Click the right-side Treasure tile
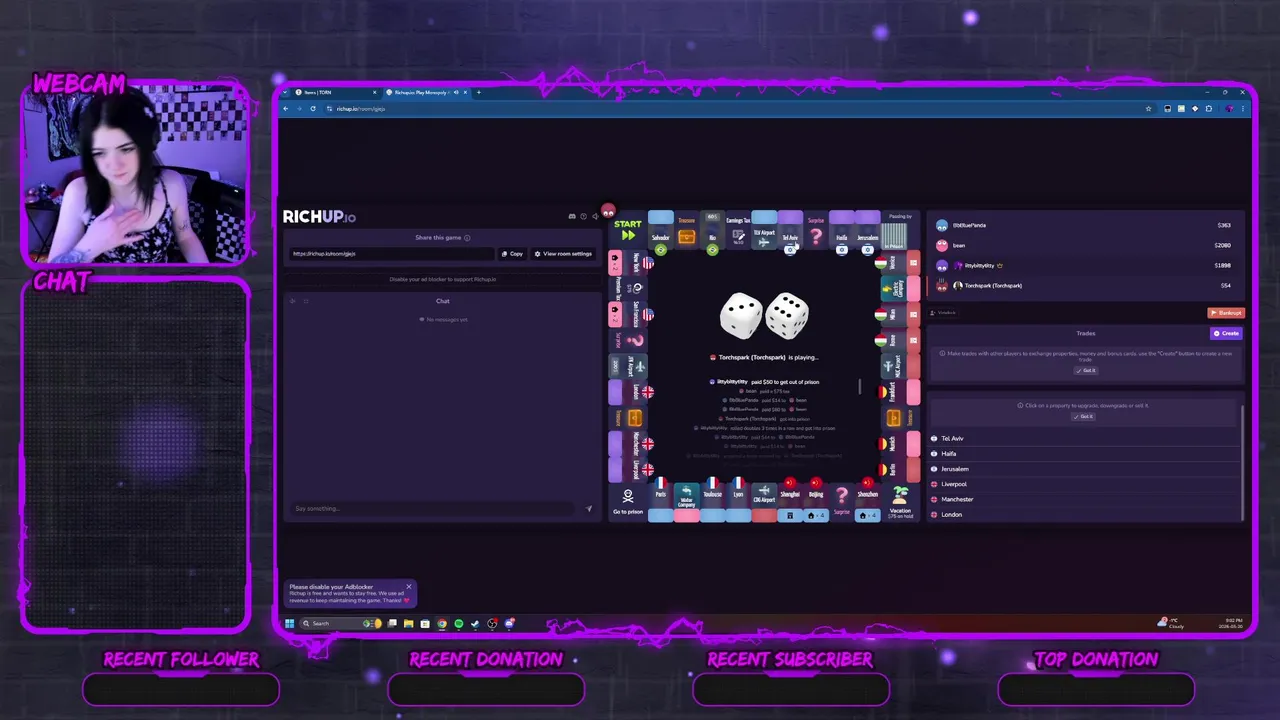This screenshot has width=1280, height=720. coord(900,418)
